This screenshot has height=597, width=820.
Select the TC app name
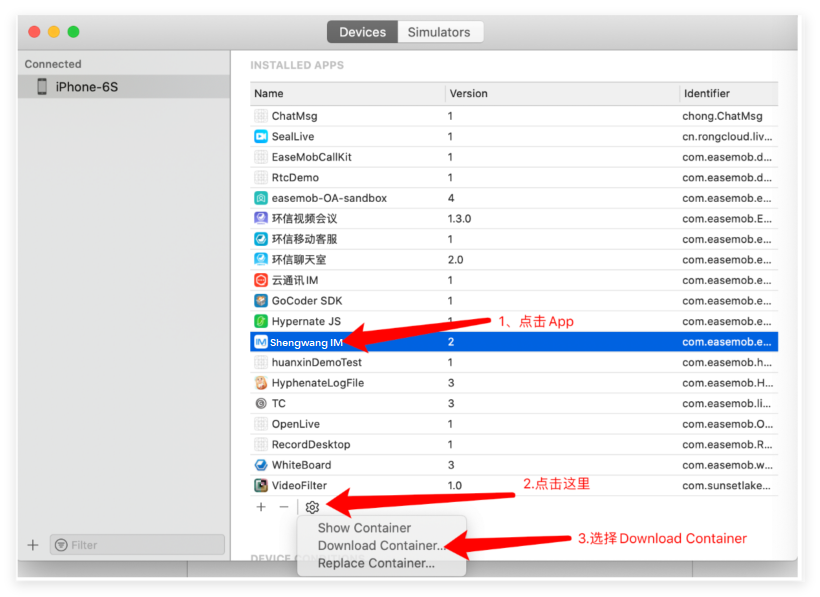coord(279,403)
